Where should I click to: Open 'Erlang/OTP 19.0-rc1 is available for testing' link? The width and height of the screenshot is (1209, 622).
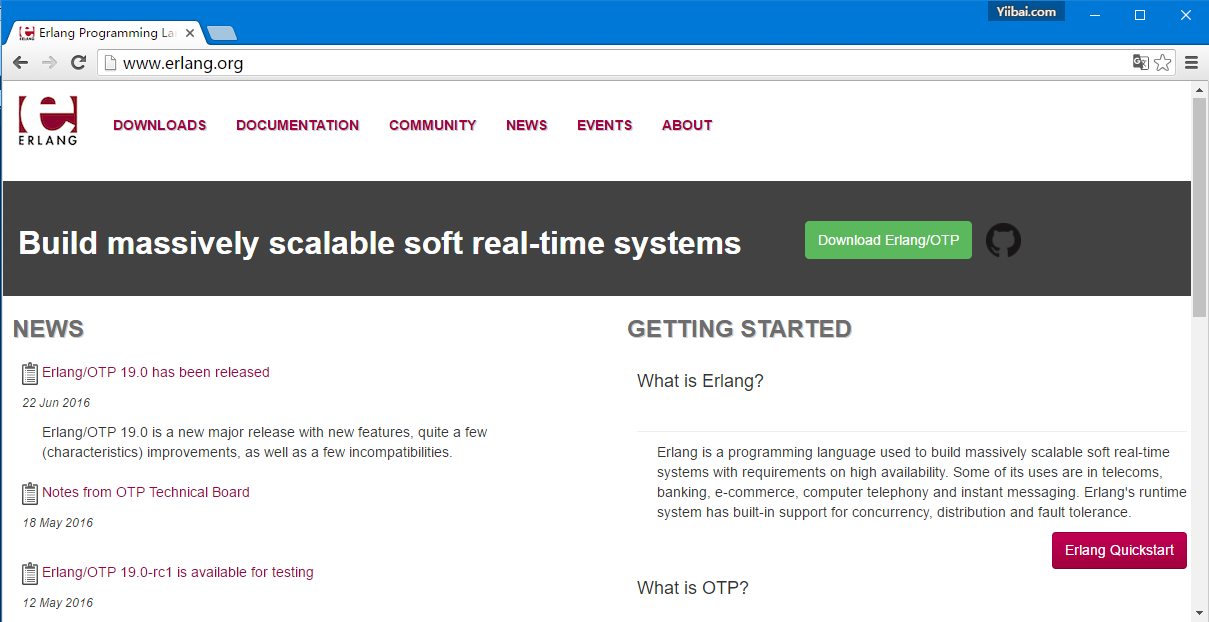point(178,572)
